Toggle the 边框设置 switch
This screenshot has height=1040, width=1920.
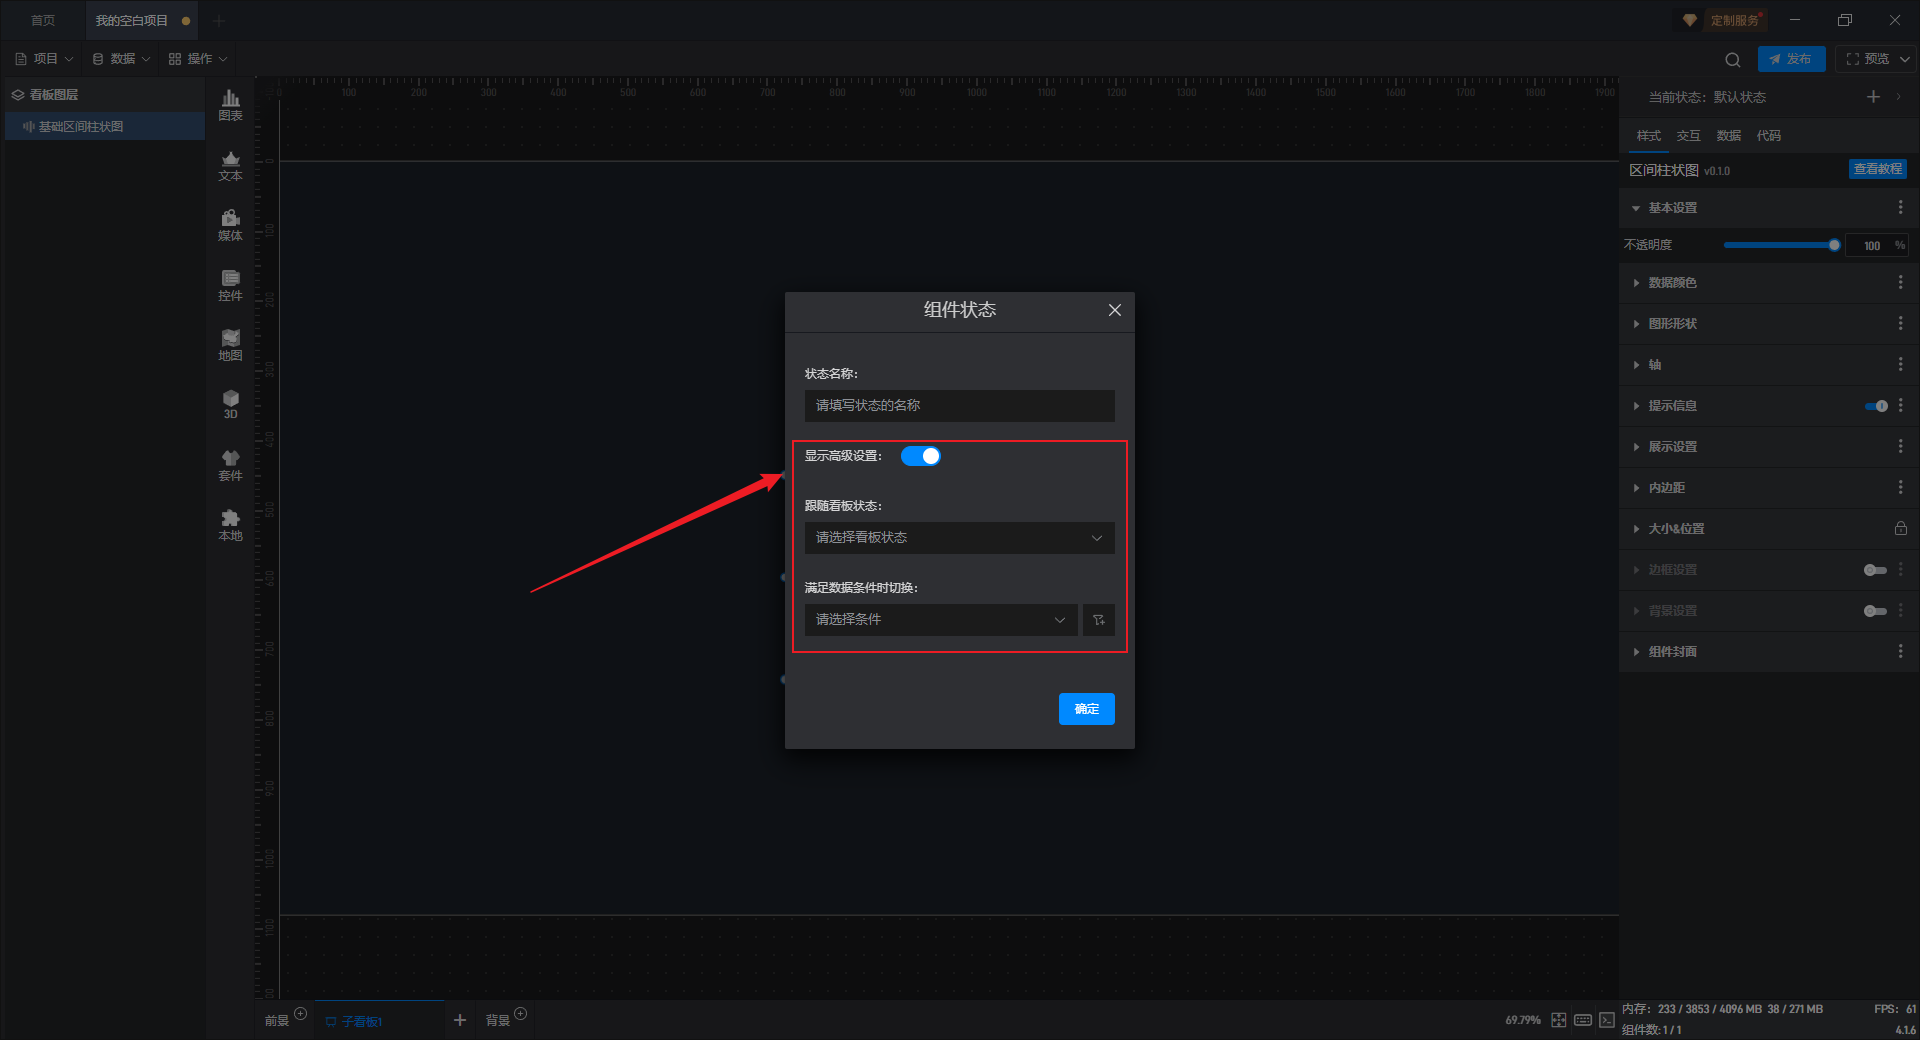1876,570
